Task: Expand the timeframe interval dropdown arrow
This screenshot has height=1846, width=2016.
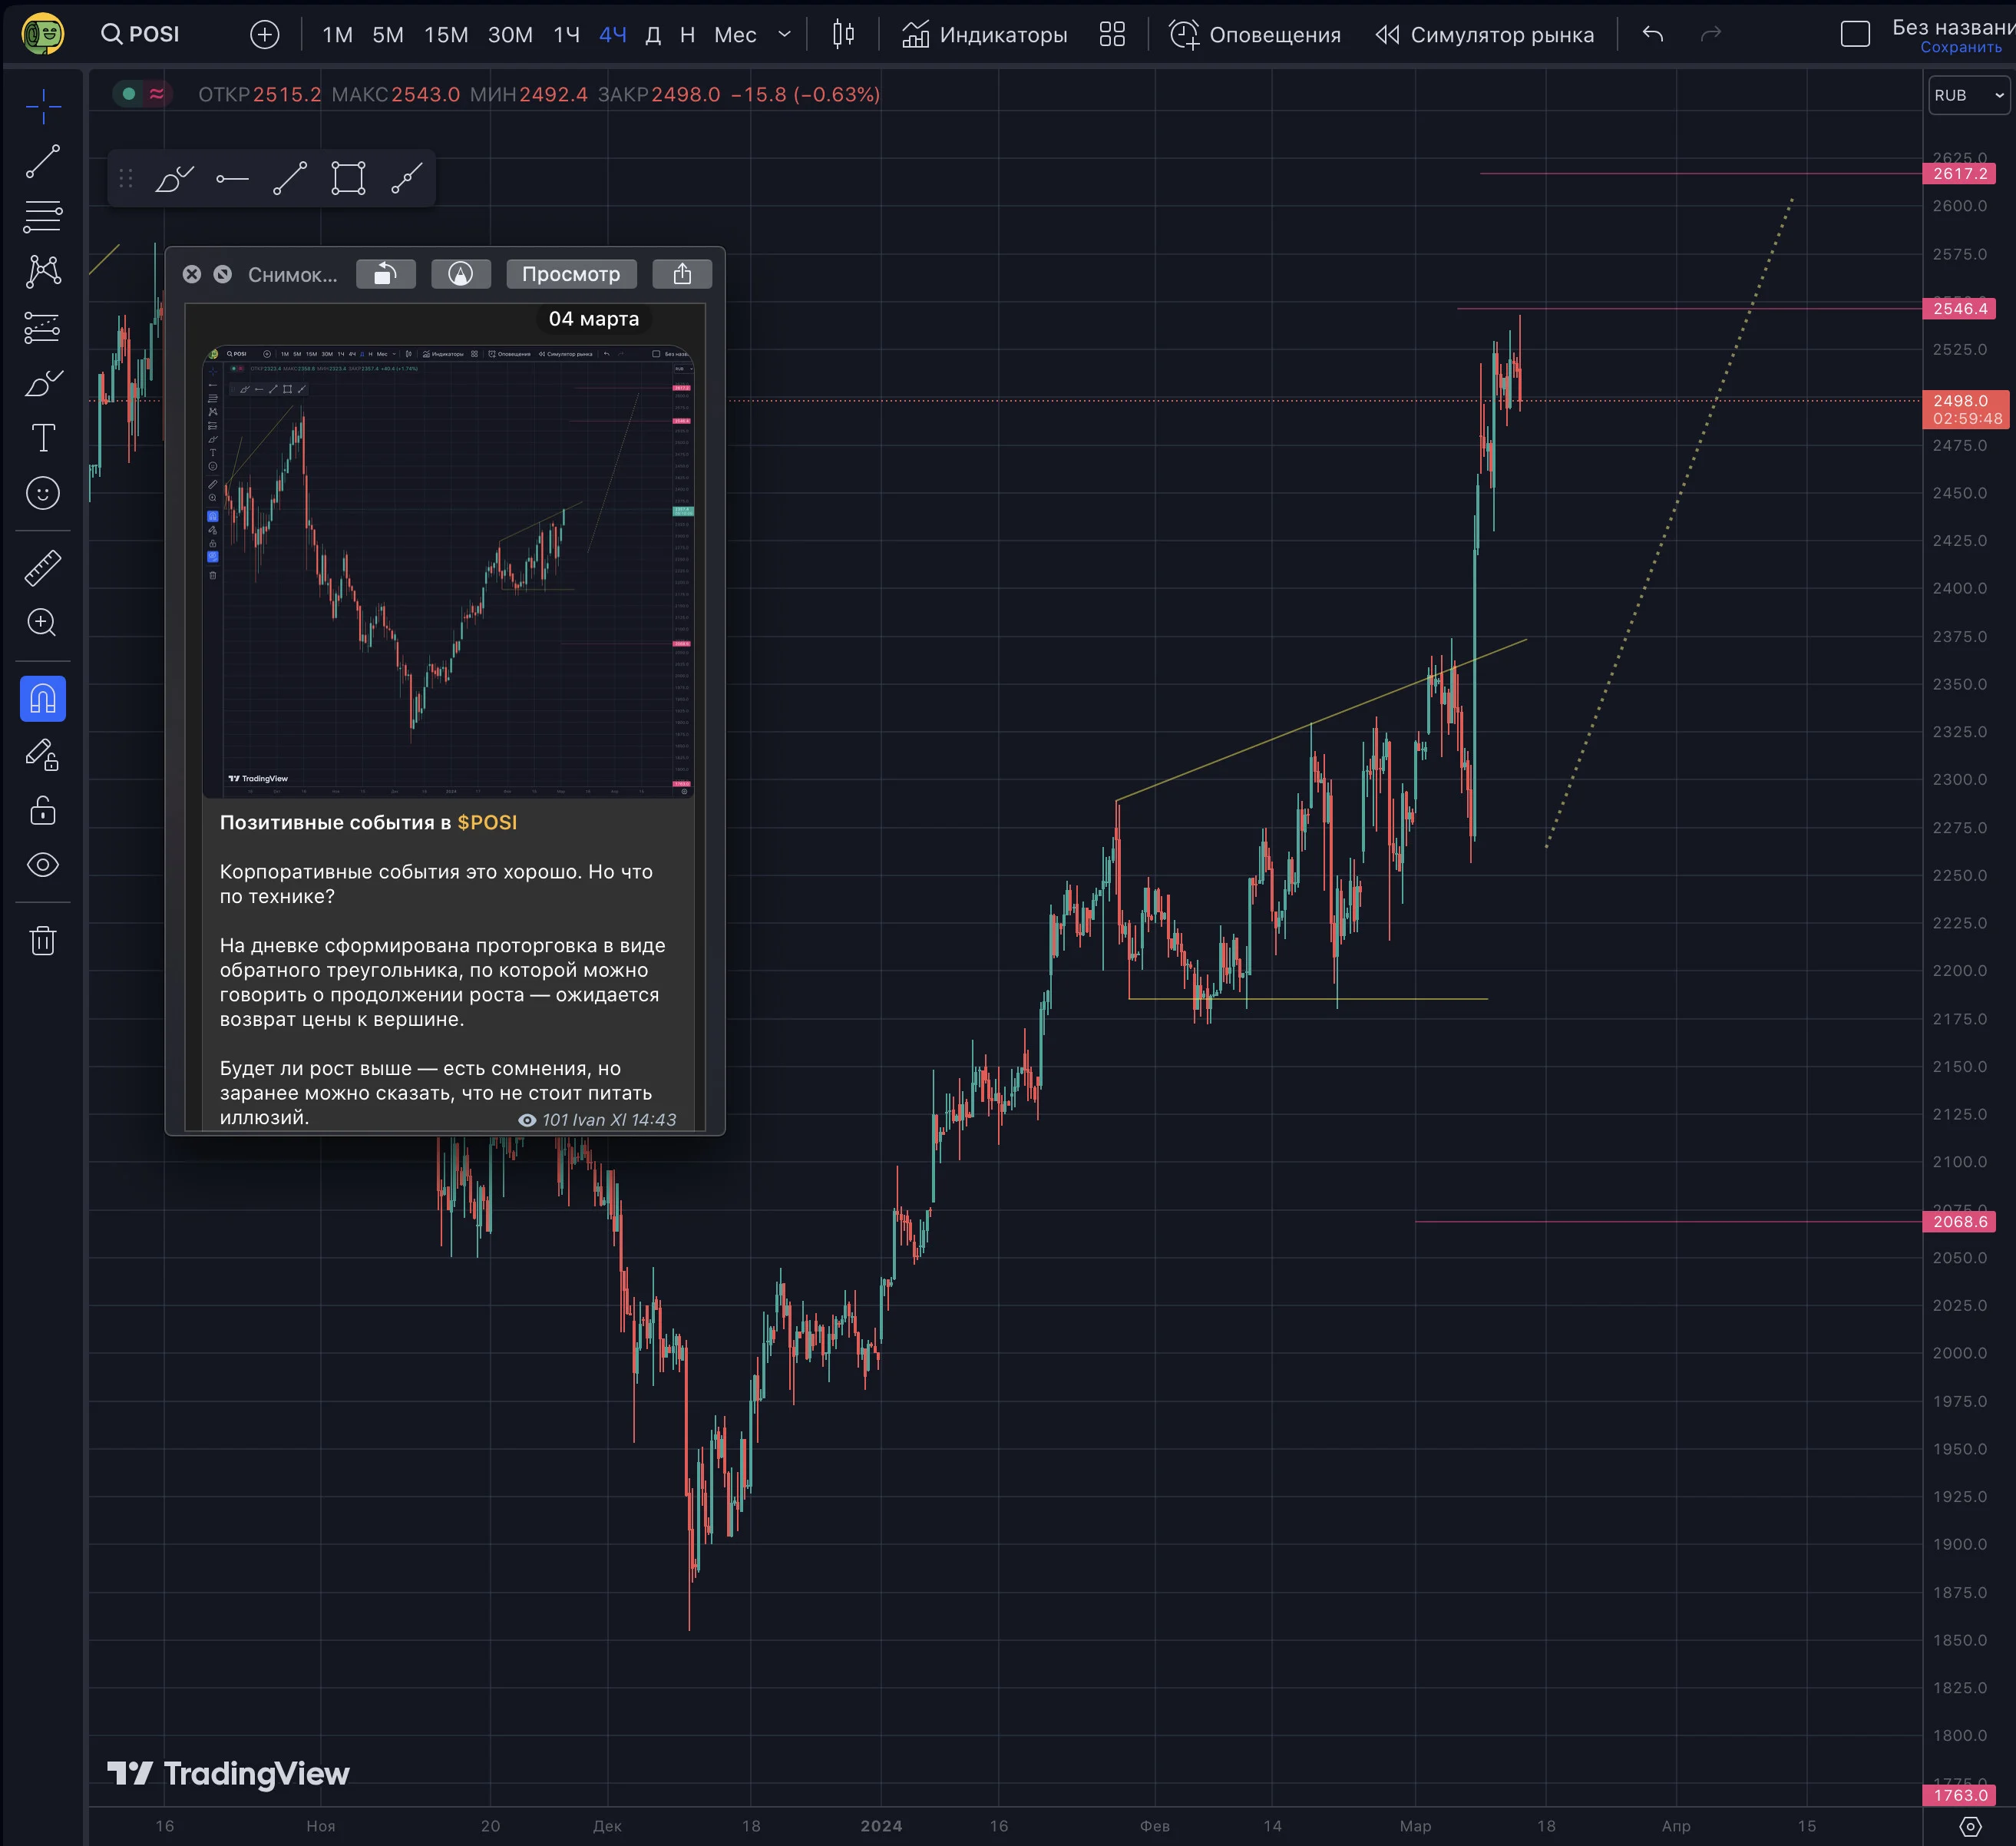Action: click(785, 35)
